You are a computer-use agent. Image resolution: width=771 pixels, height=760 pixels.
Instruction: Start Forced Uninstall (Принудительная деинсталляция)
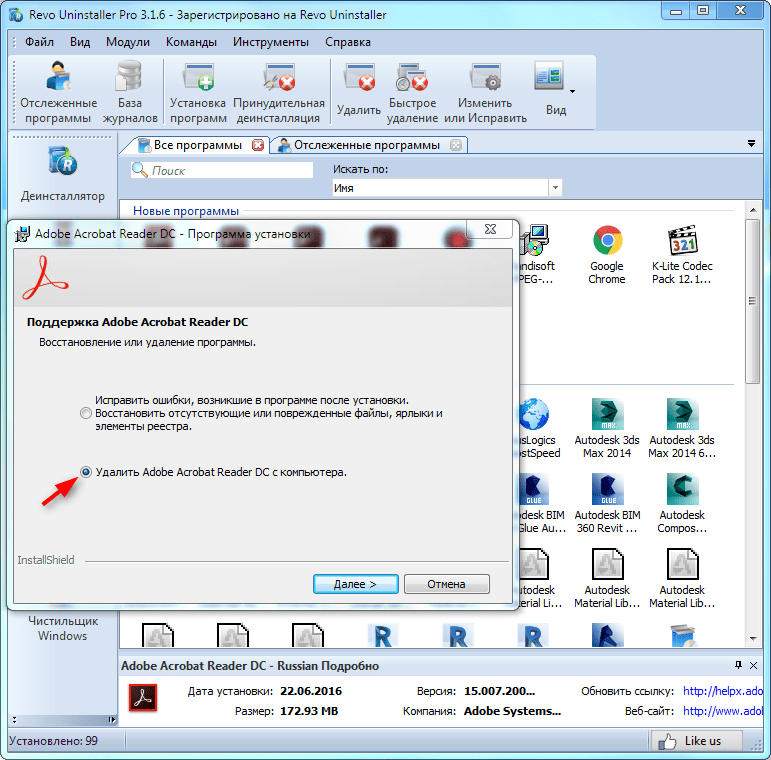278,92
